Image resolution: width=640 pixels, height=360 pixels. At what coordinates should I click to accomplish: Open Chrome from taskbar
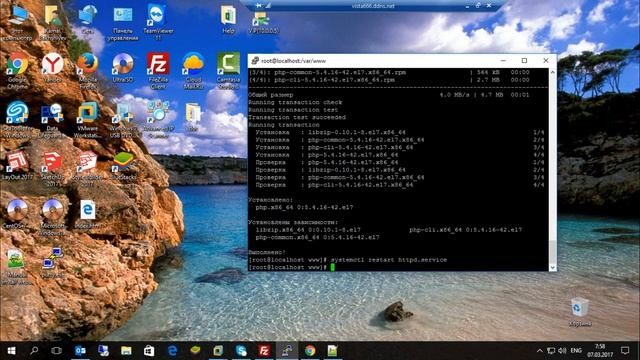tap(310, 351)
